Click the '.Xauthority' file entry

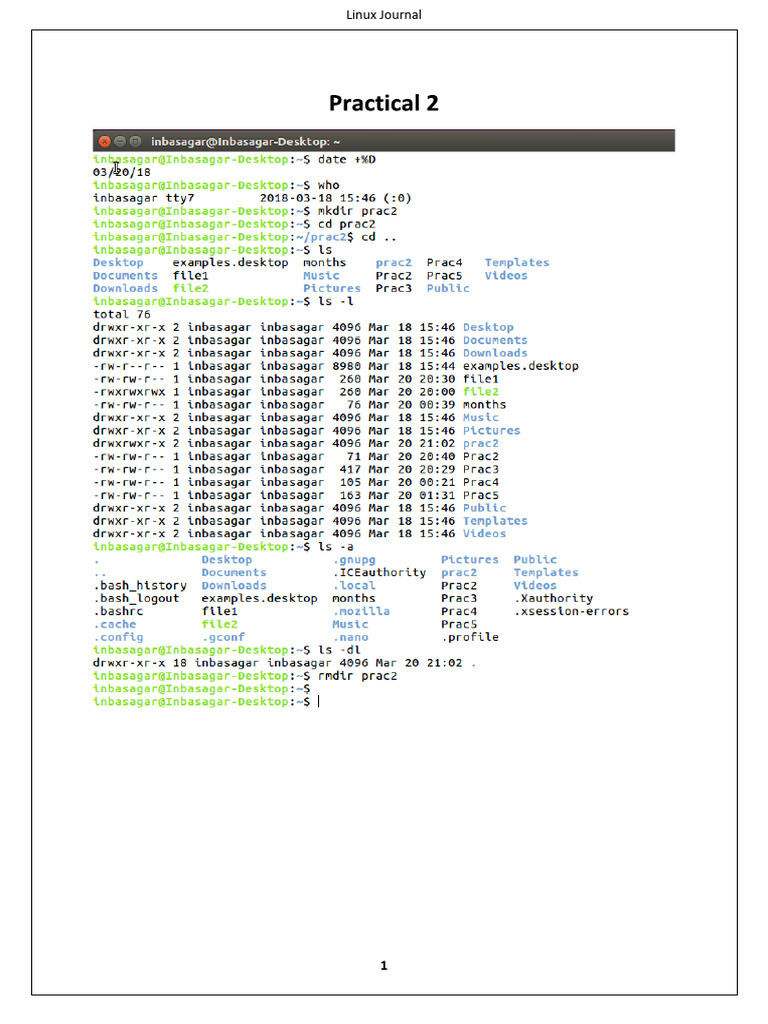pos(553,599)
